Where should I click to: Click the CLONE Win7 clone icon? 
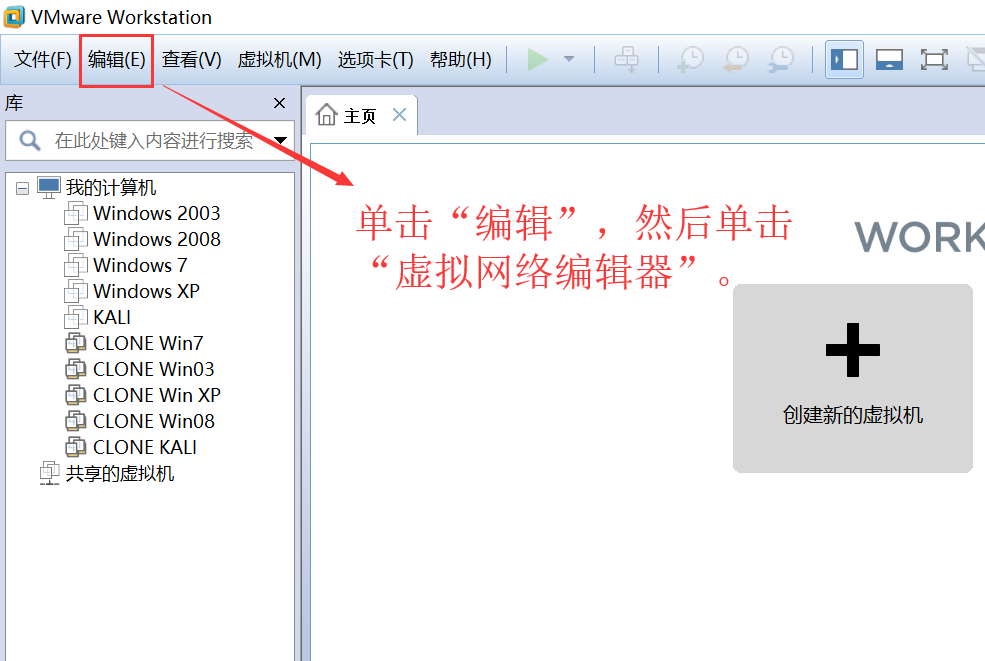click(76, 343)
